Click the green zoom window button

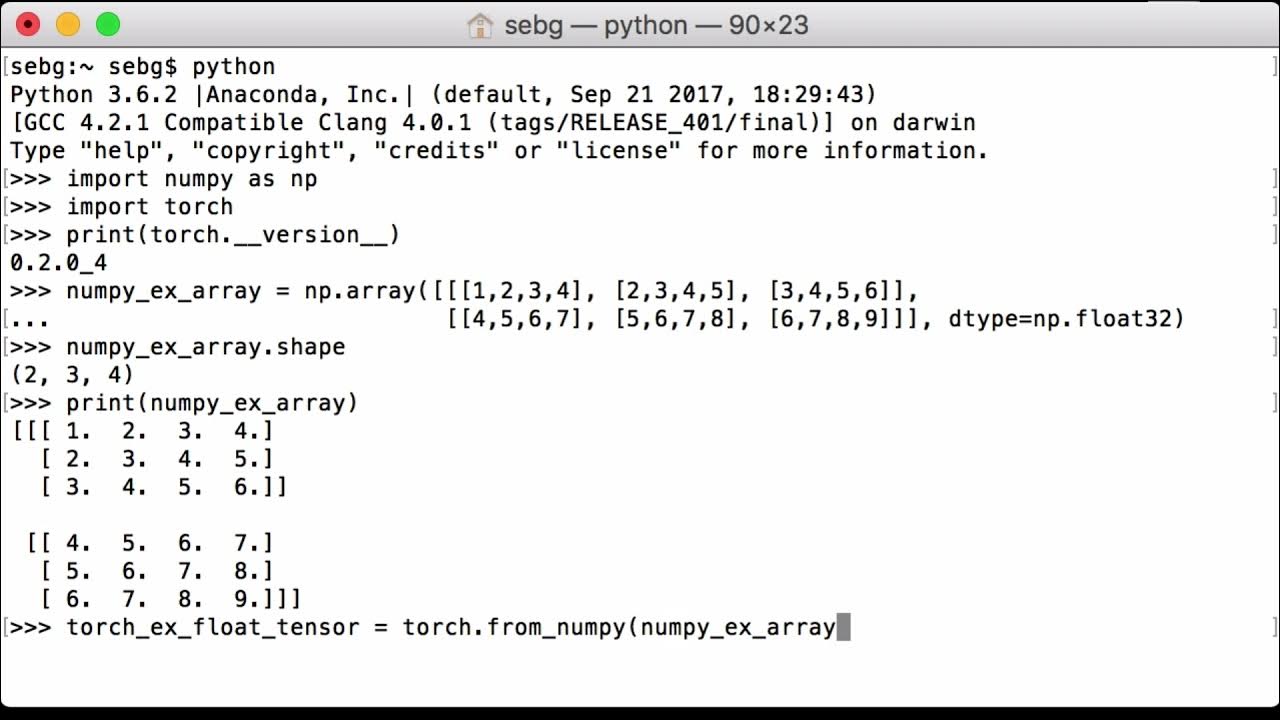click(x=107, y=25)
